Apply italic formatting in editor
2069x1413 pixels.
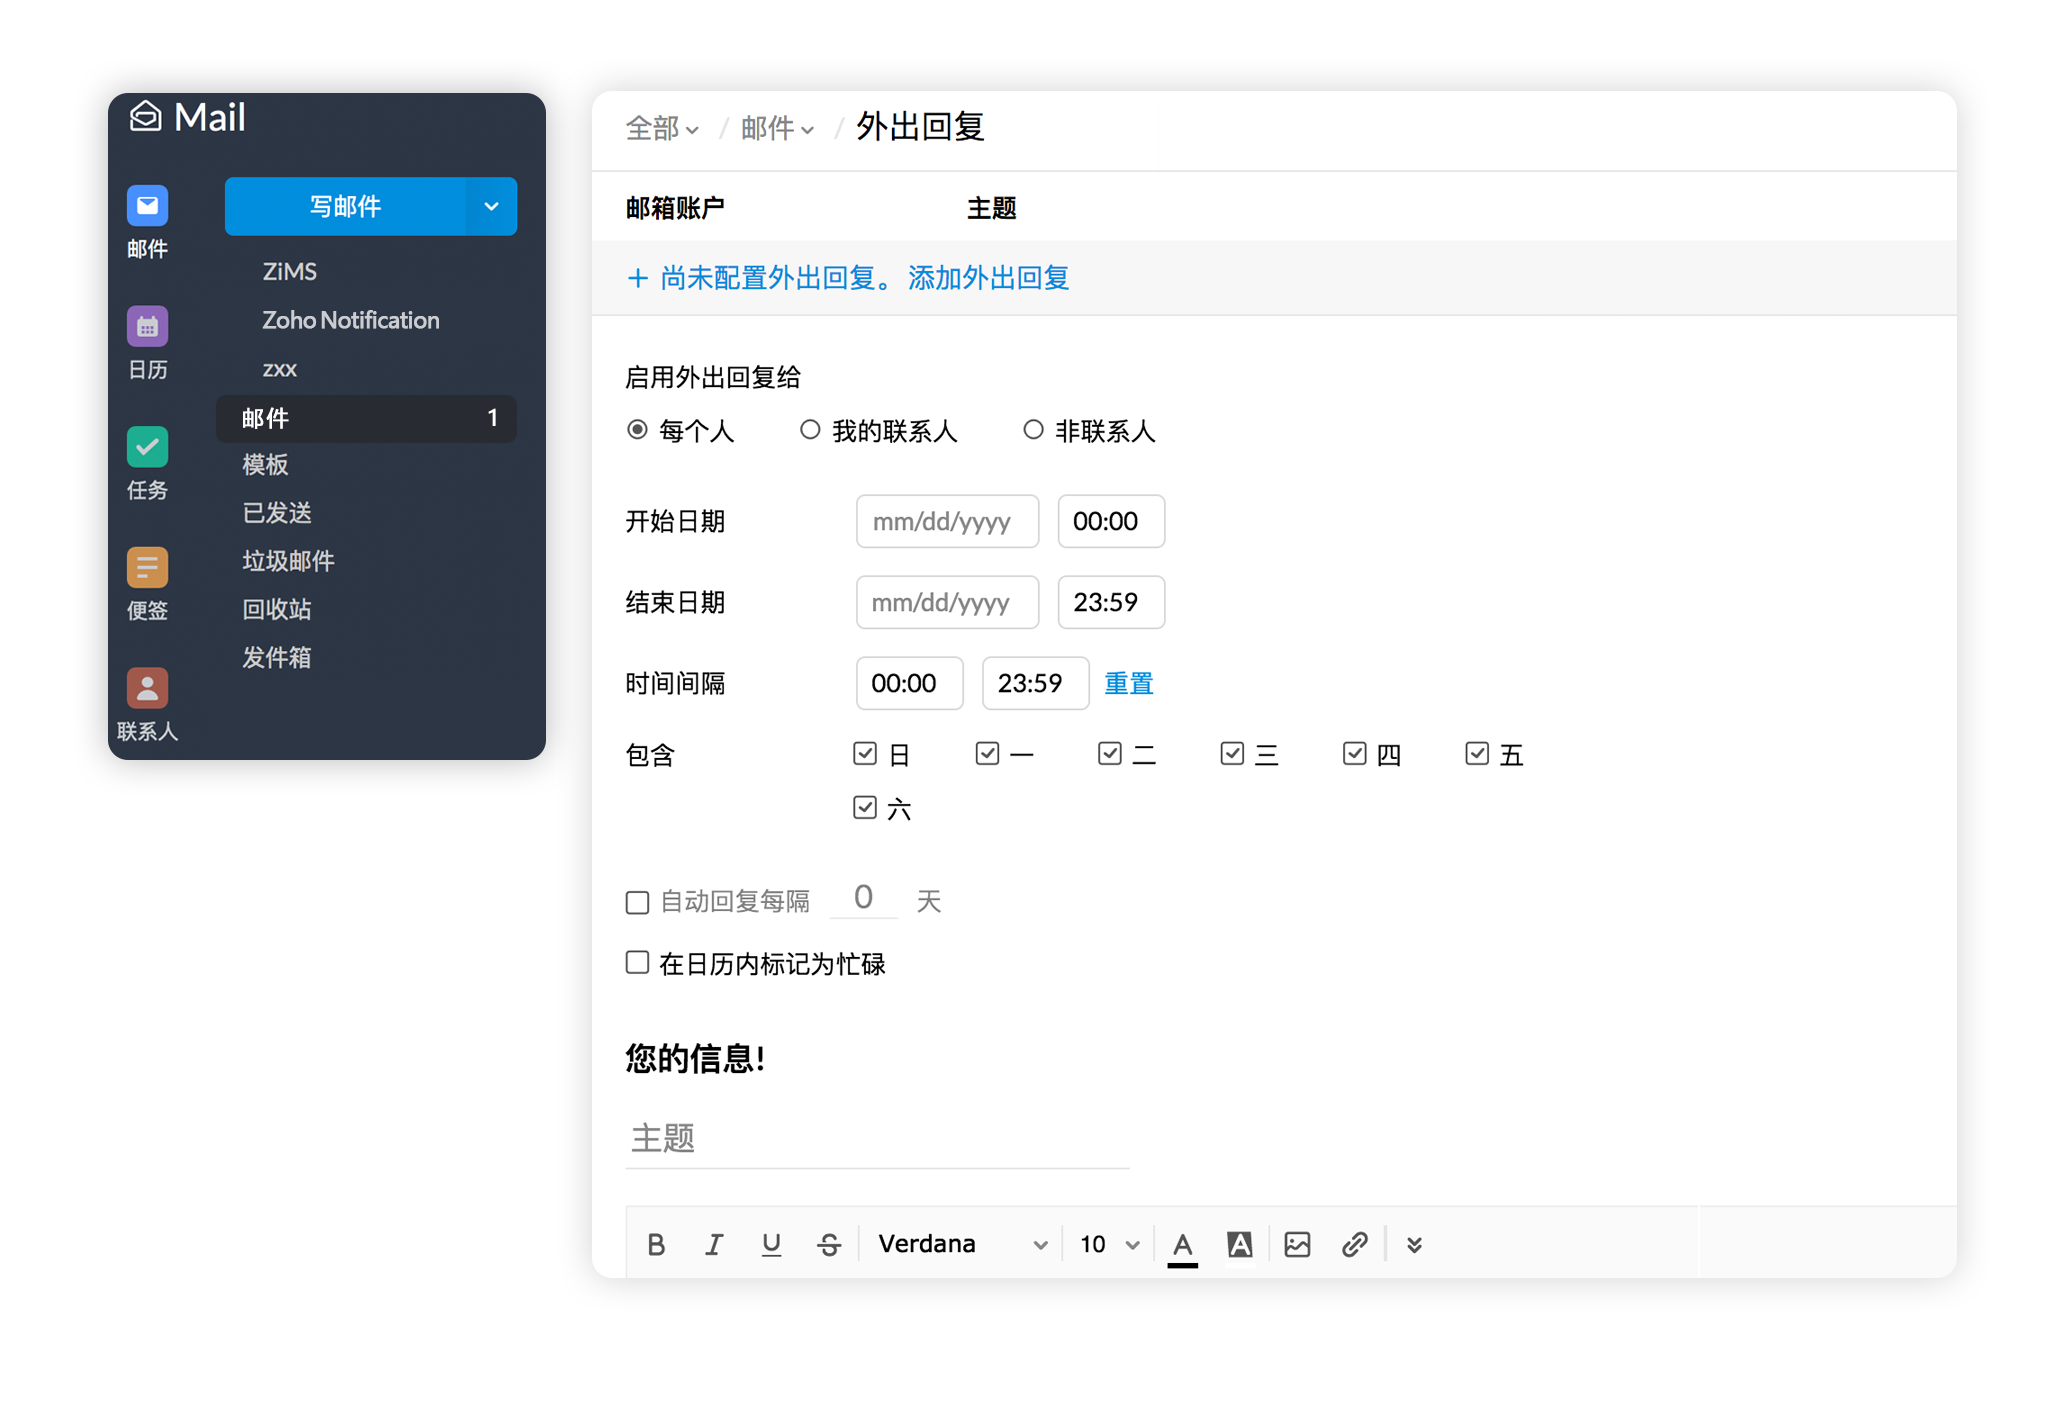click(714, 1244)
